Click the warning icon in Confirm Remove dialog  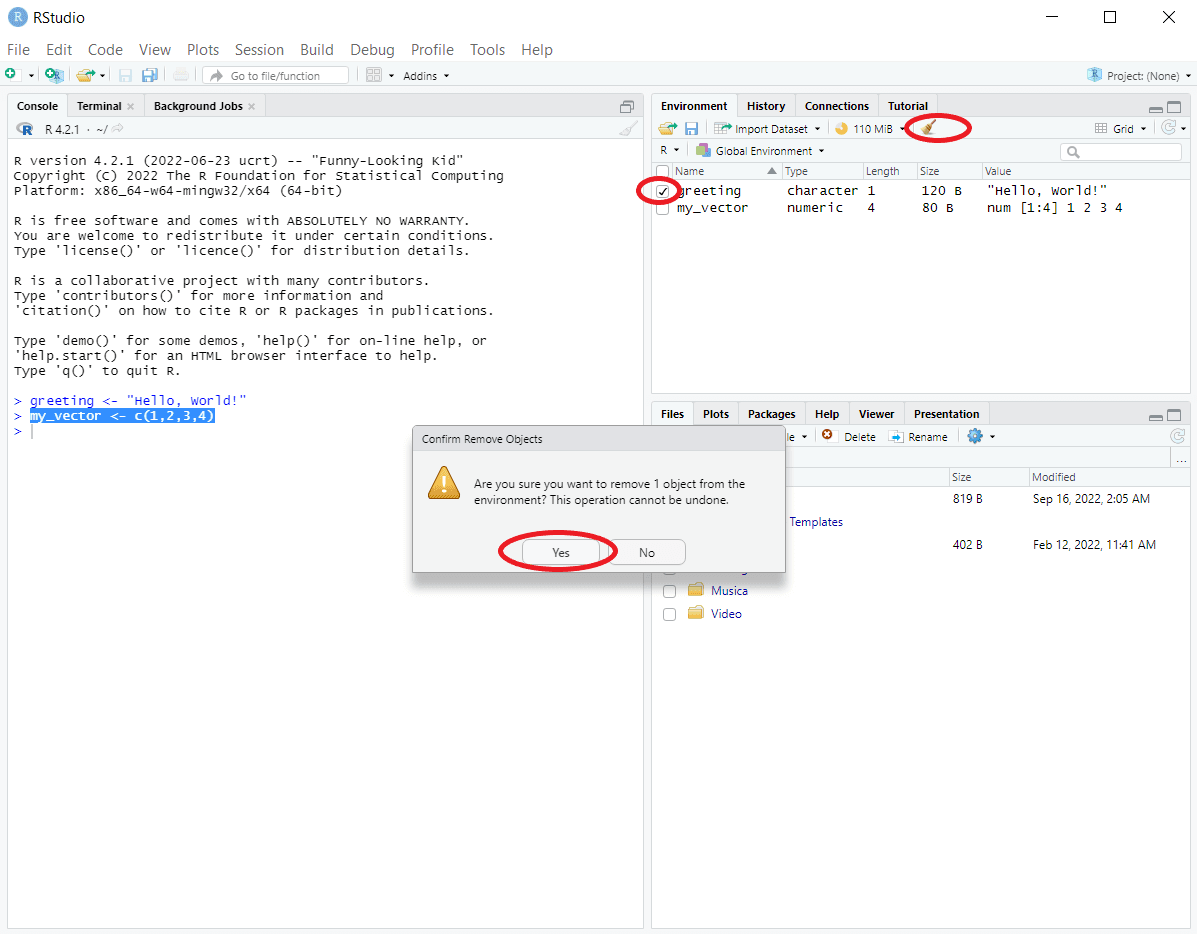pos(444,483)
